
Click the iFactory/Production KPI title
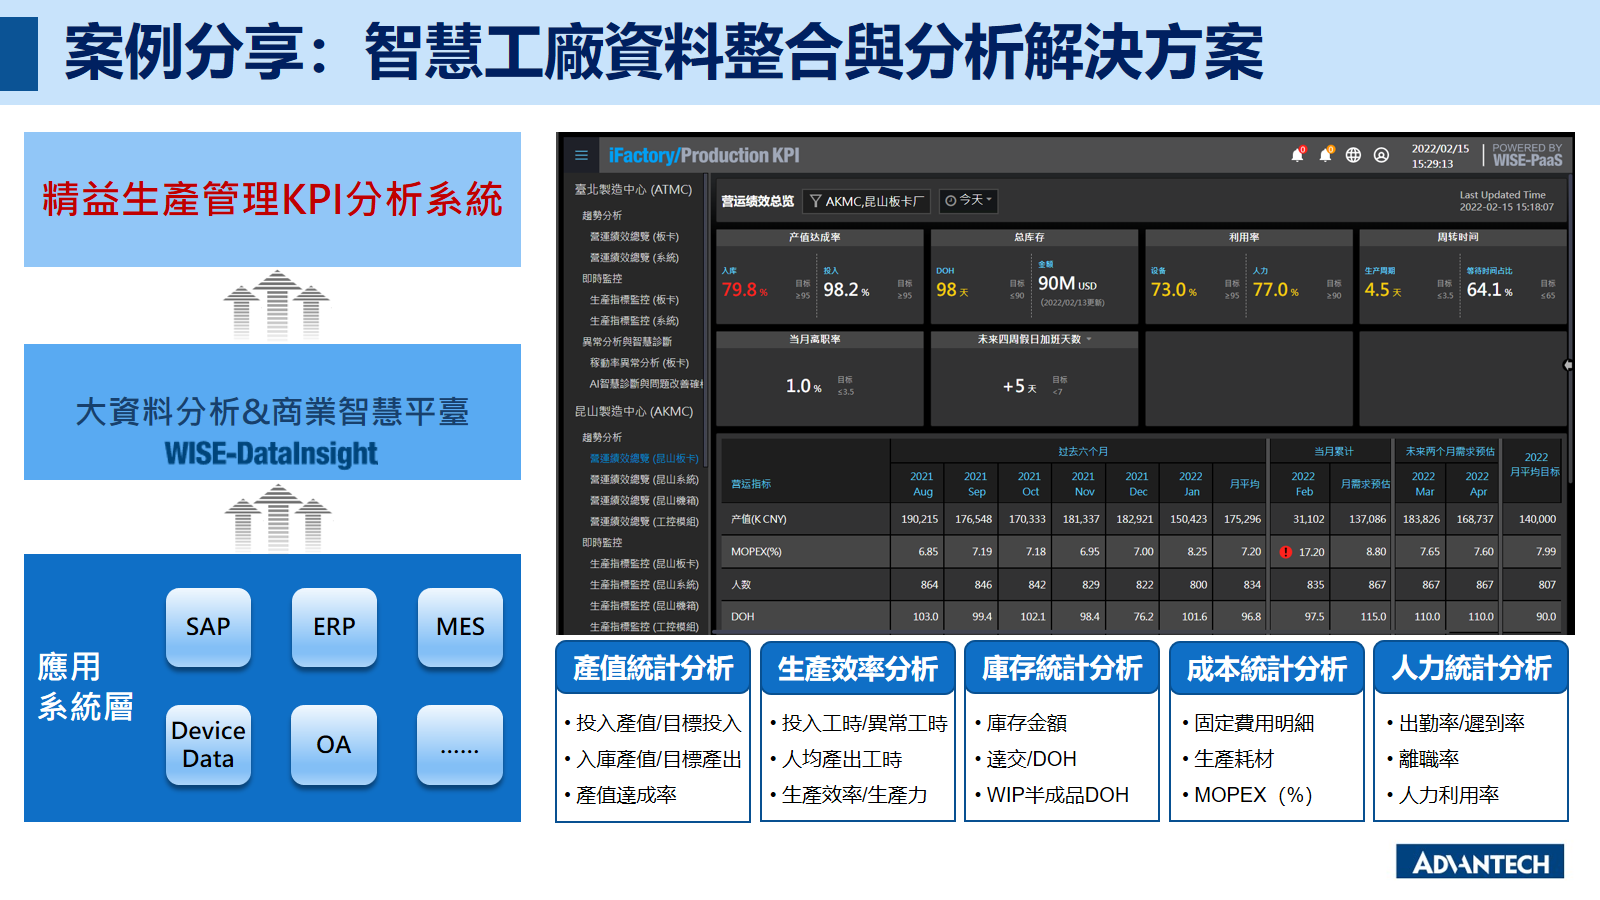(x=704, y=155)
